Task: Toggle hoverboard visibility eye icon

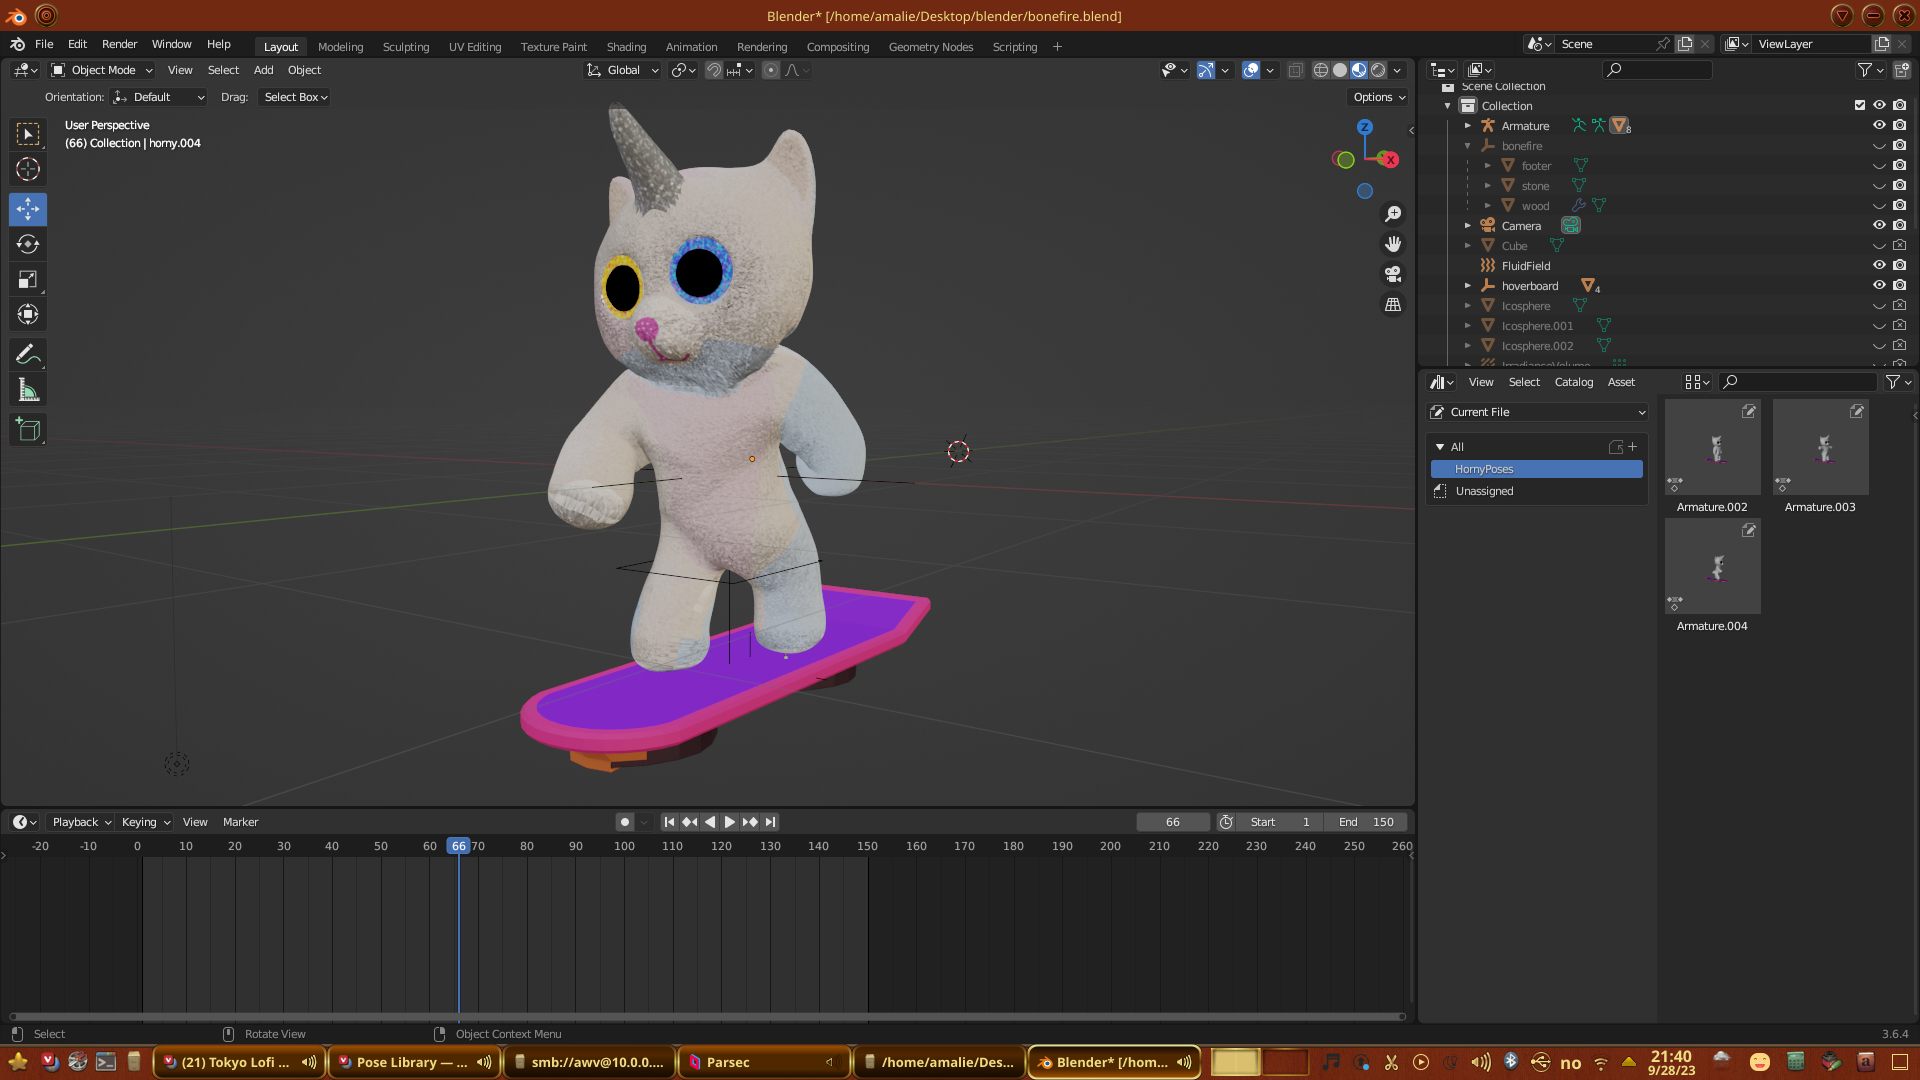Action: click(x=1879, y=286)
